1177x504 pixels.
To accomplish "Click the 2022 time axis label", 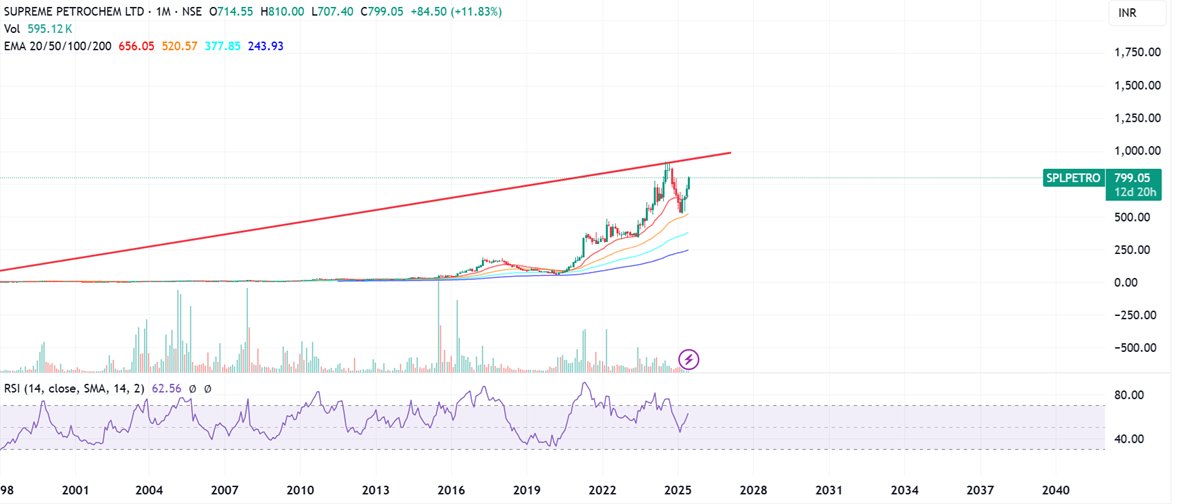I will pyautogui.click(x=603, y=489).
